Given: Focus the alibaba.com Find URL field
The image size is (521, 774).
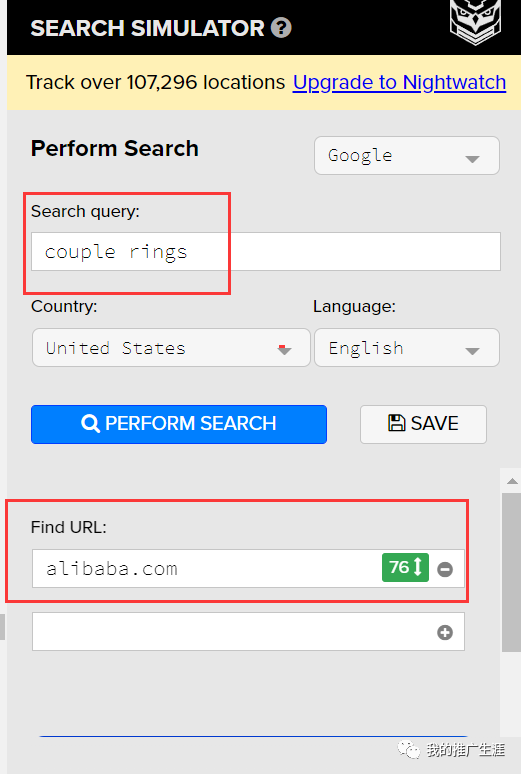Looking at the screenshot, I should [206, 569].
